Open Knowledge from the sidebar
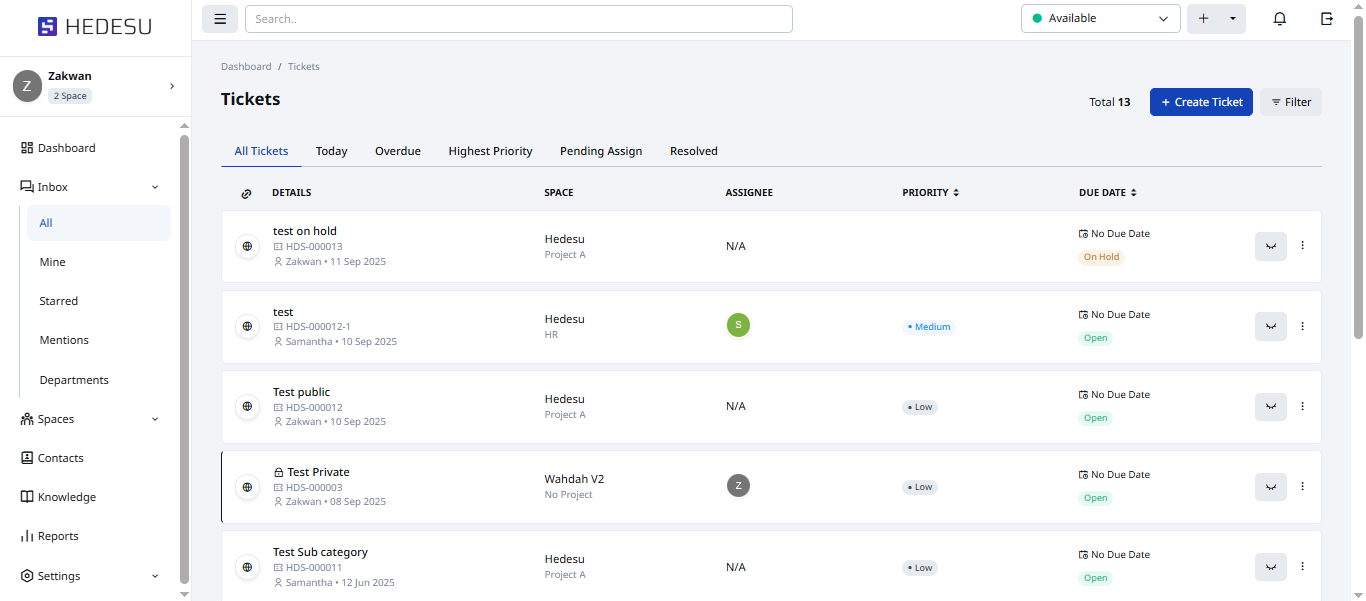Viewport: 1366px width, 601px height. click(66, 497)
